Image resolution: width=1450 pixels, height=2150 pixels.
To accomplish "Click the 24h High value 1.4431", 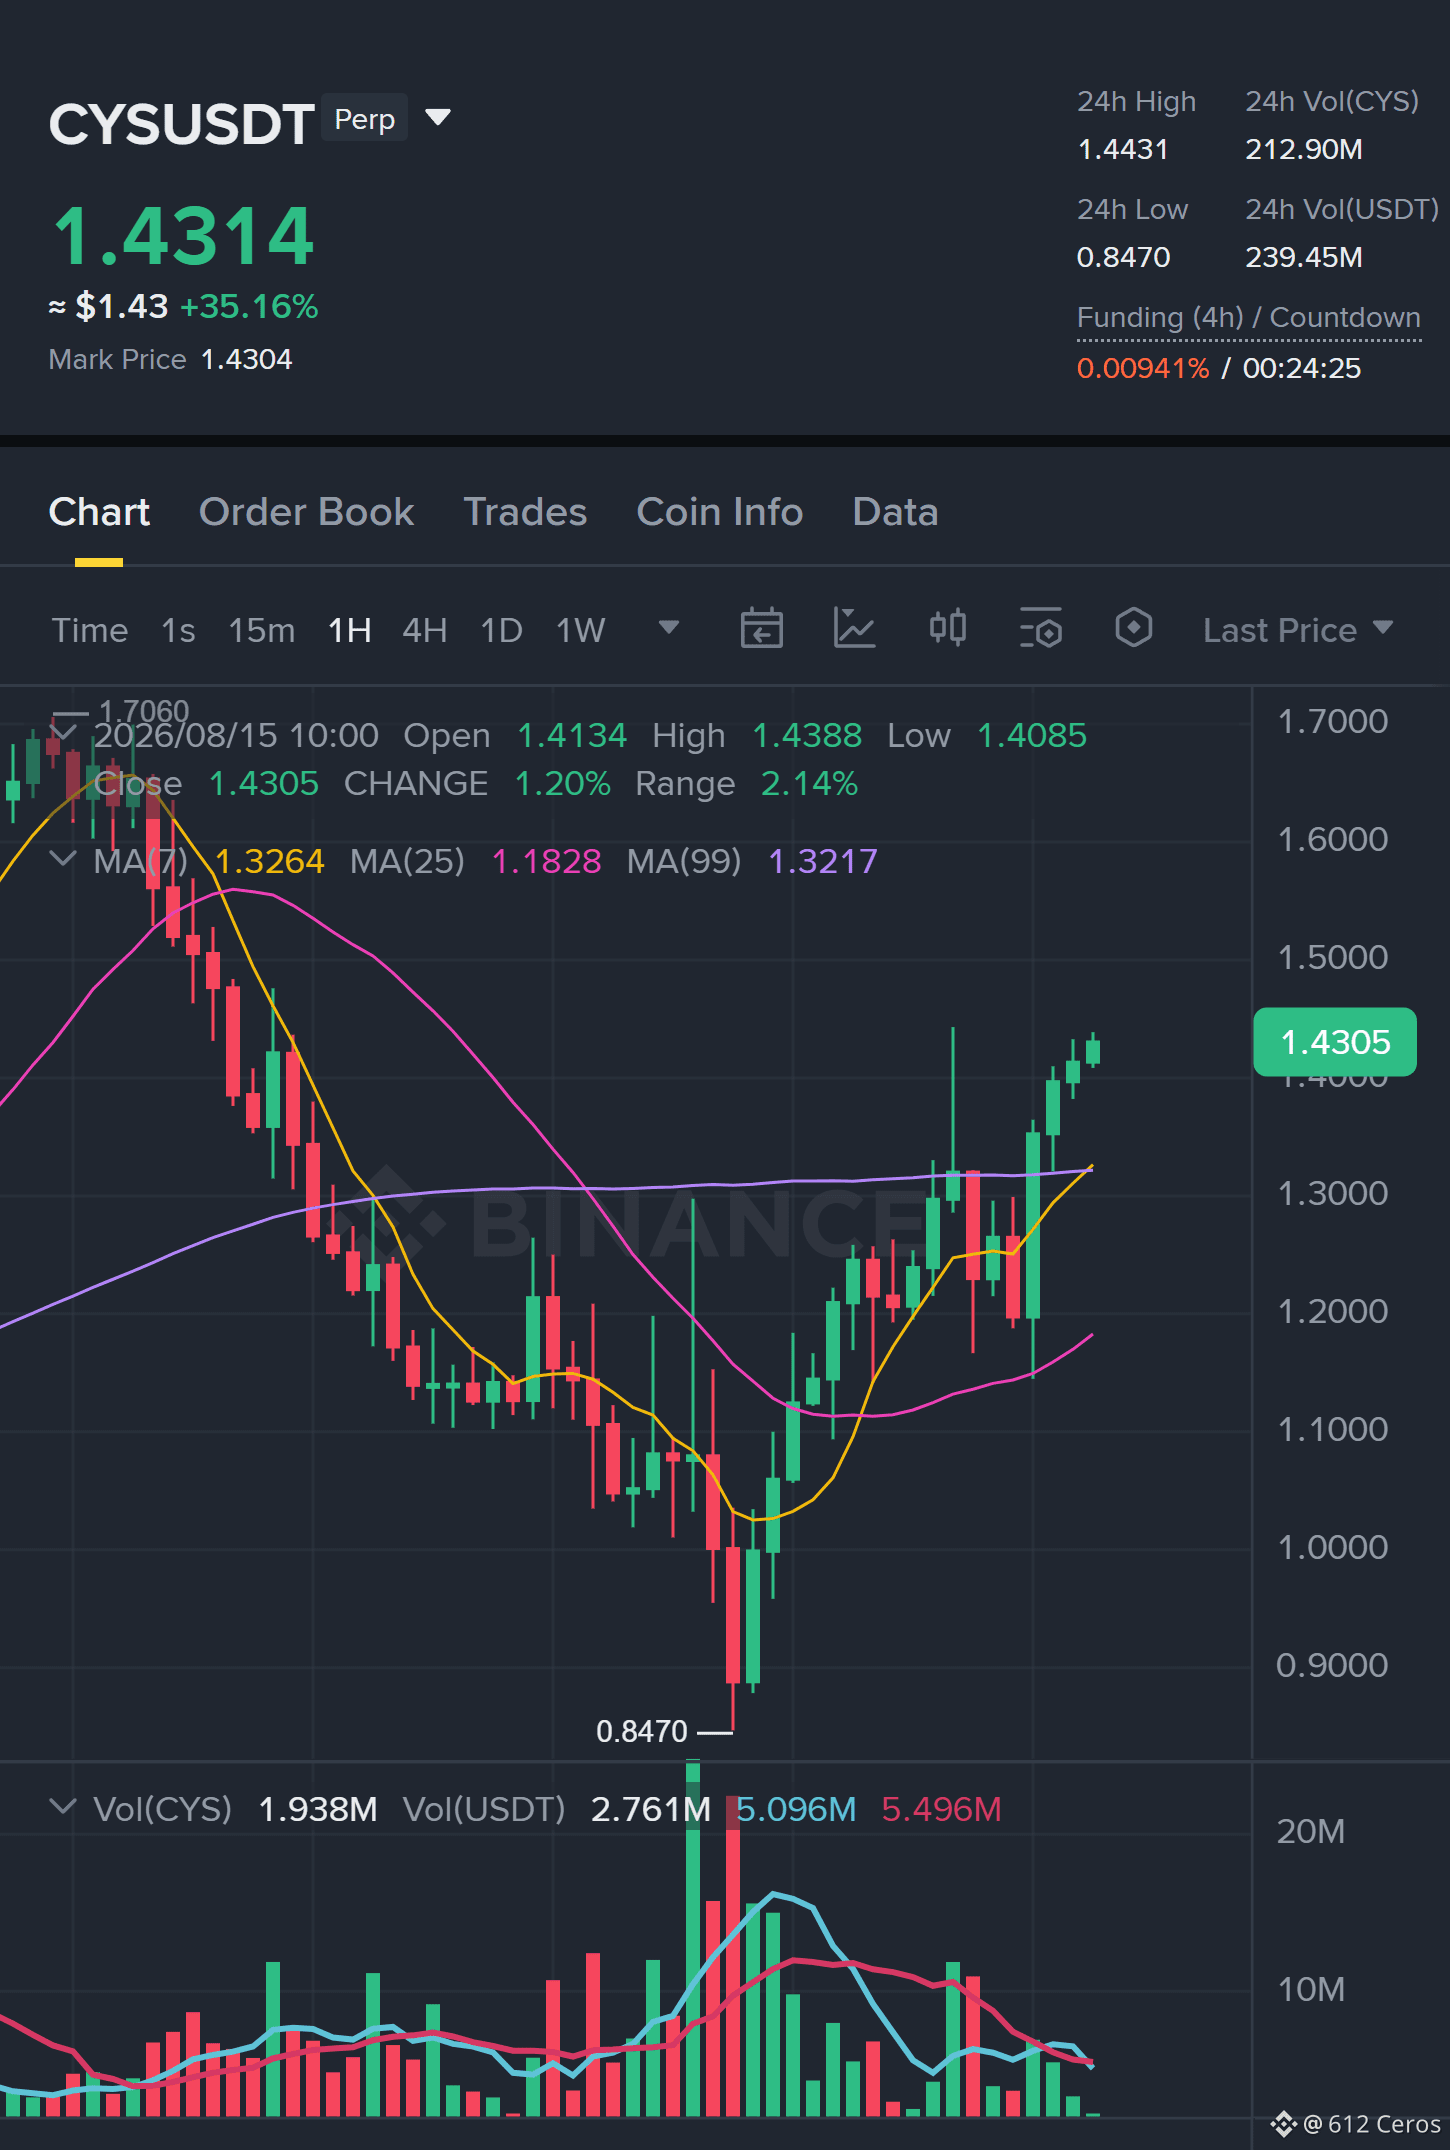I will 1123,149.
